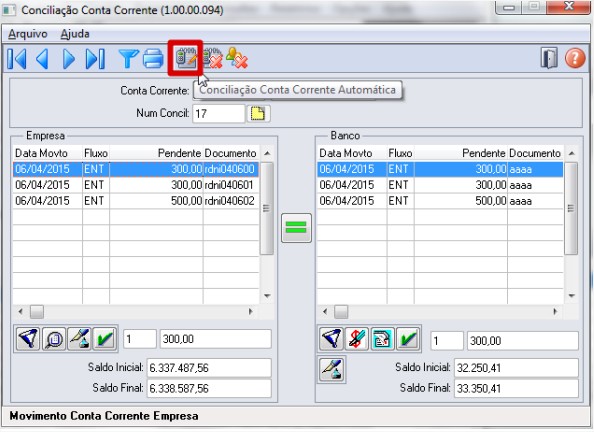Click the Banco count field showing 1

pyautogui.click(x=447, y=341)
